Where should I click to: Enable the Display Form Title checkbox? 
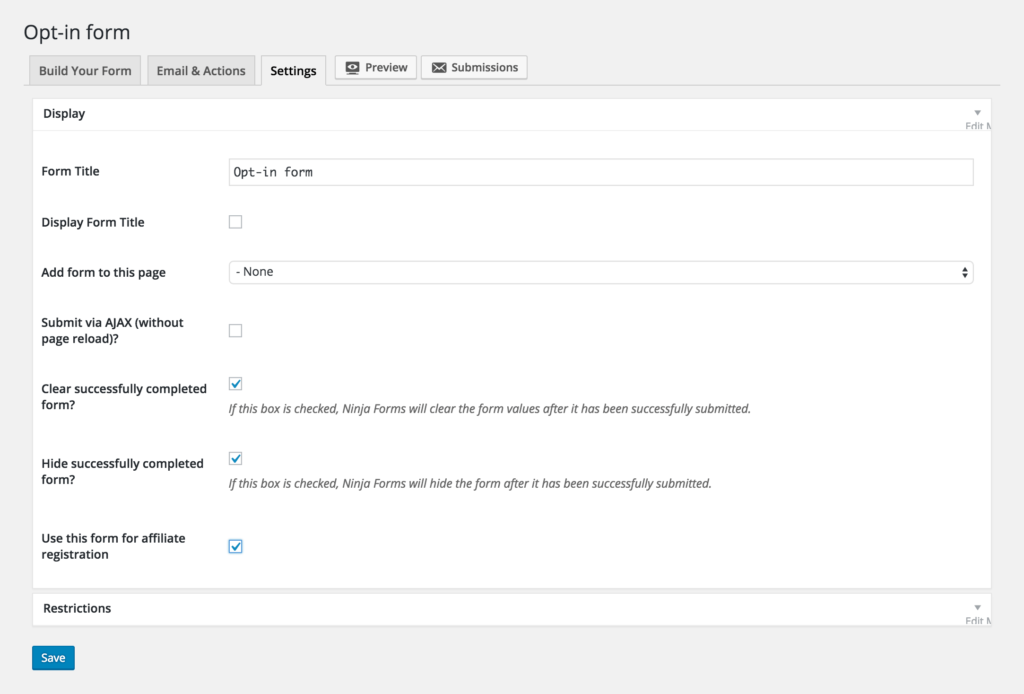pos(235,222)
